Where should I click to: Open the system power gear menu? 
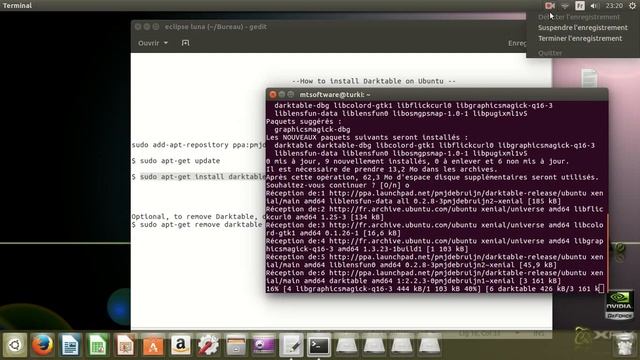(632, 5)
